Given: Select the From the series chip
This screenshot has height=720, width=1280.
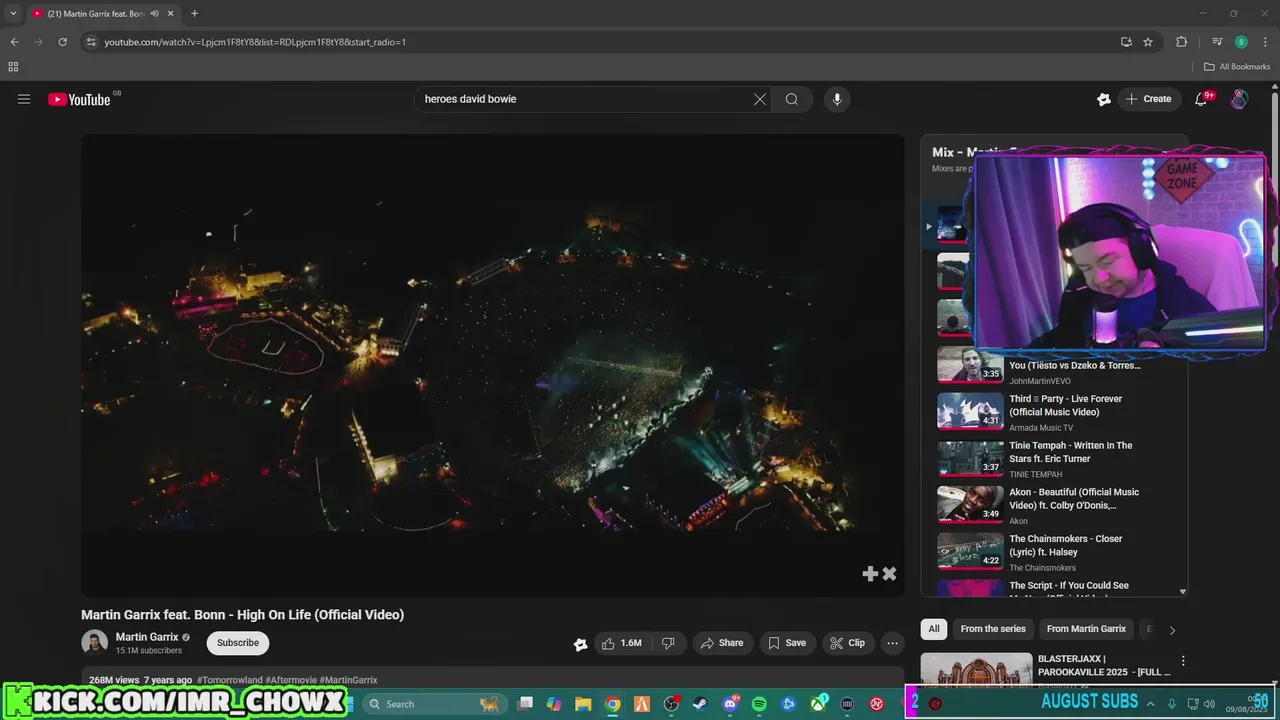Looking at the screenshot, I should tap(993, 629).
